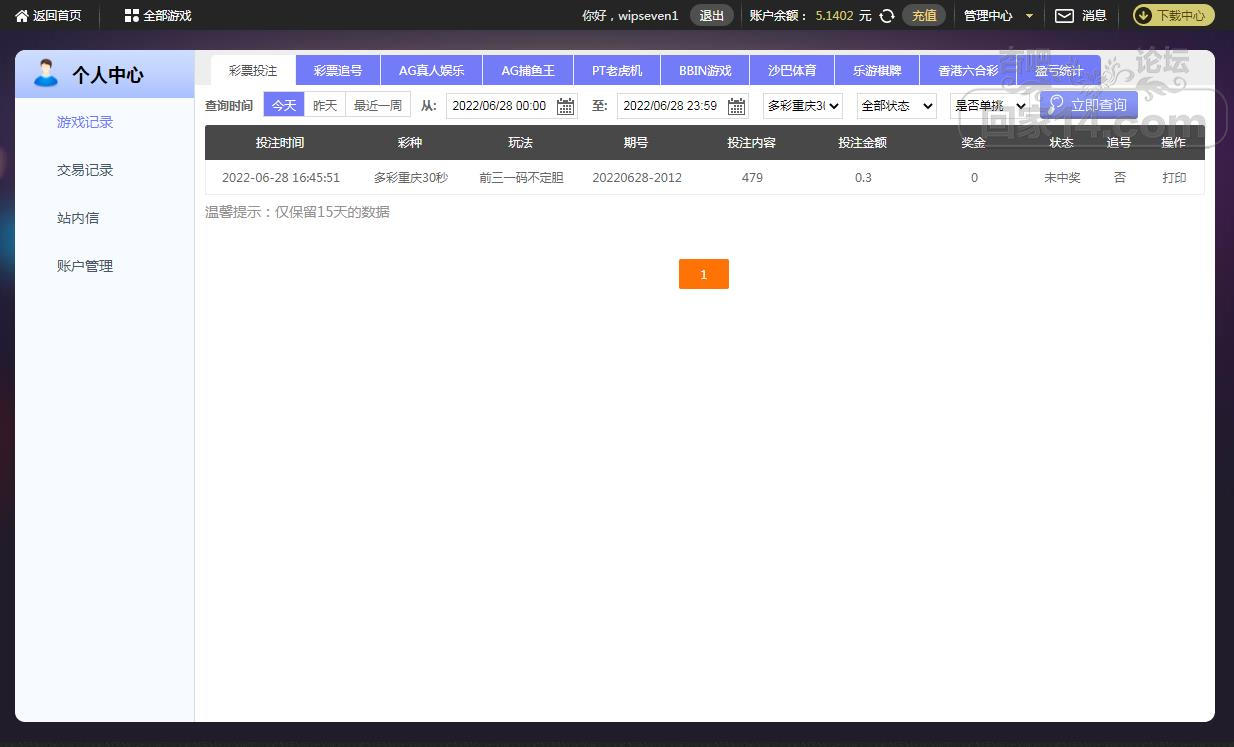1234x747 pixels.
Task: Click the home icon next to 返回首页
Action: pyautogui.click(x=22, y=16)
